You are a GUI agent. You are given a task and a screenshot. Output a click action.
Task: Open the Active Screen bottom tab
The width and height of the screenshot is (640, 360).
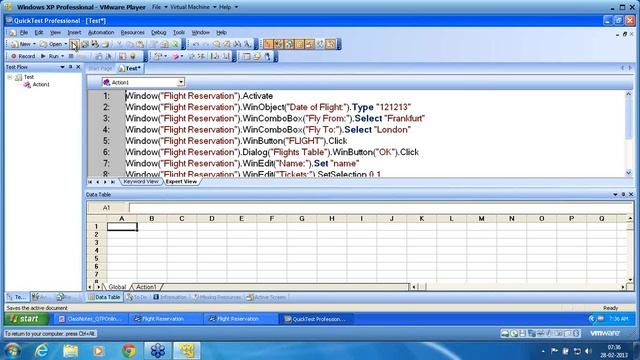(266, 297)
